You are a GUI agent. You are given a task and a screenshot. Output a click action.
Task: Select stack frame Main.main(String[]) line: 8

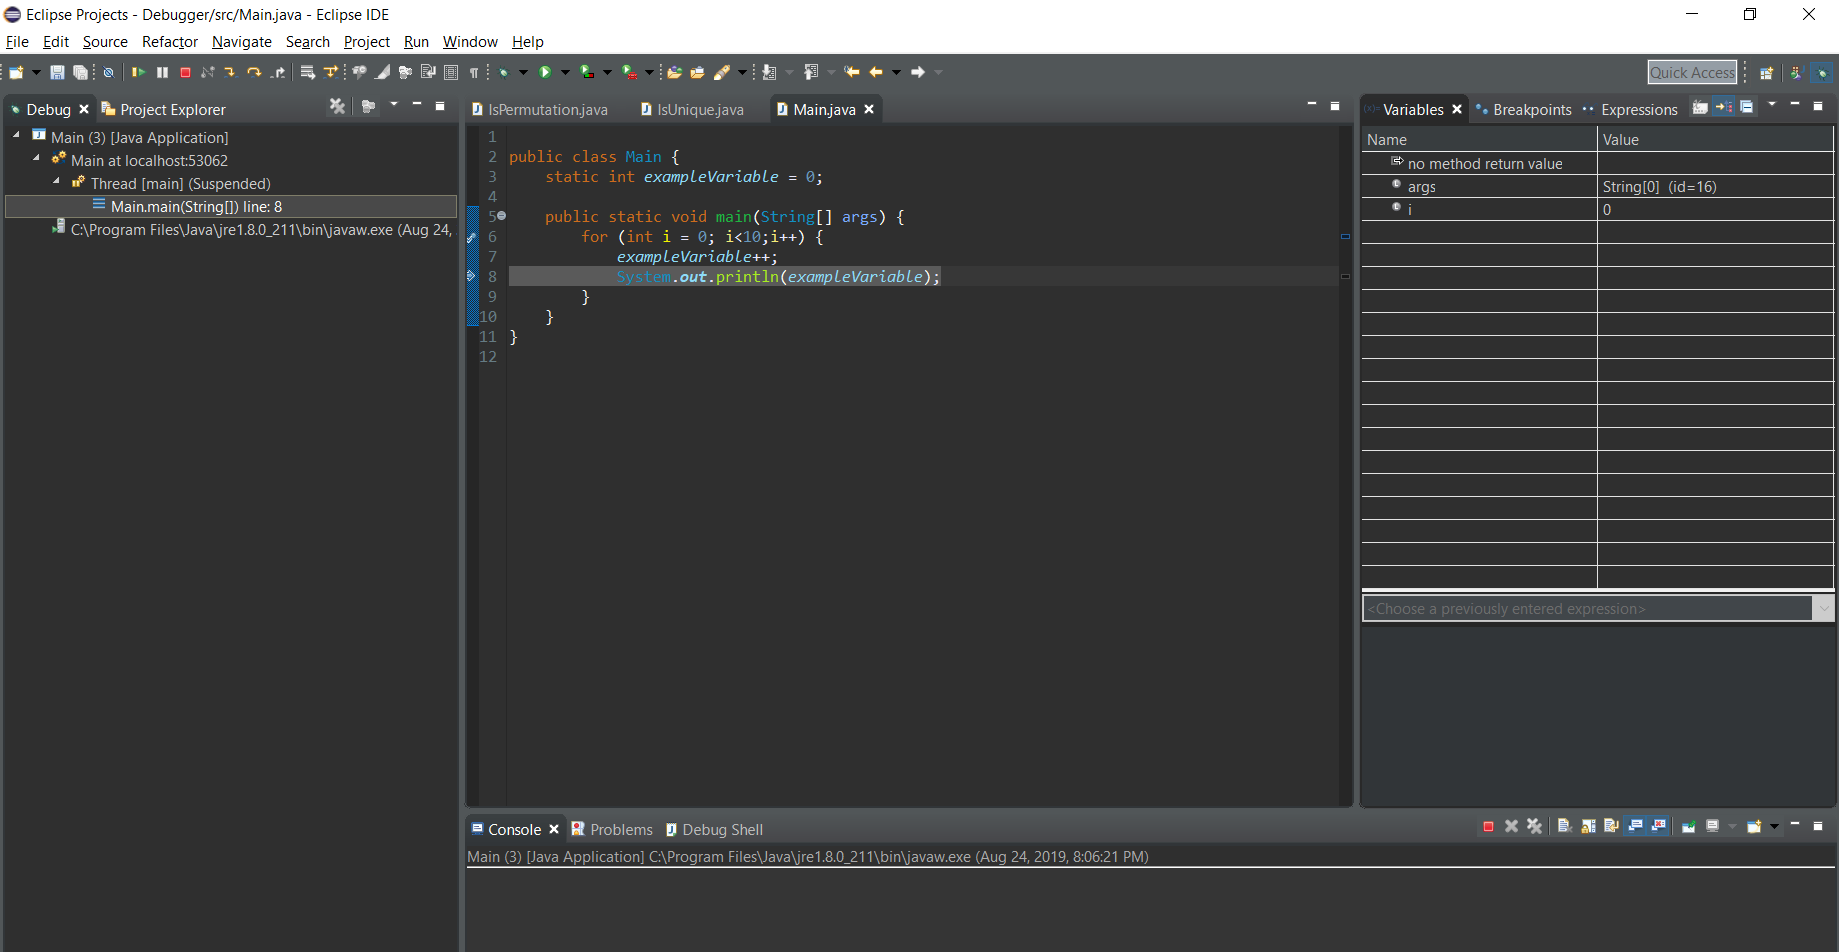coord(231,206)
